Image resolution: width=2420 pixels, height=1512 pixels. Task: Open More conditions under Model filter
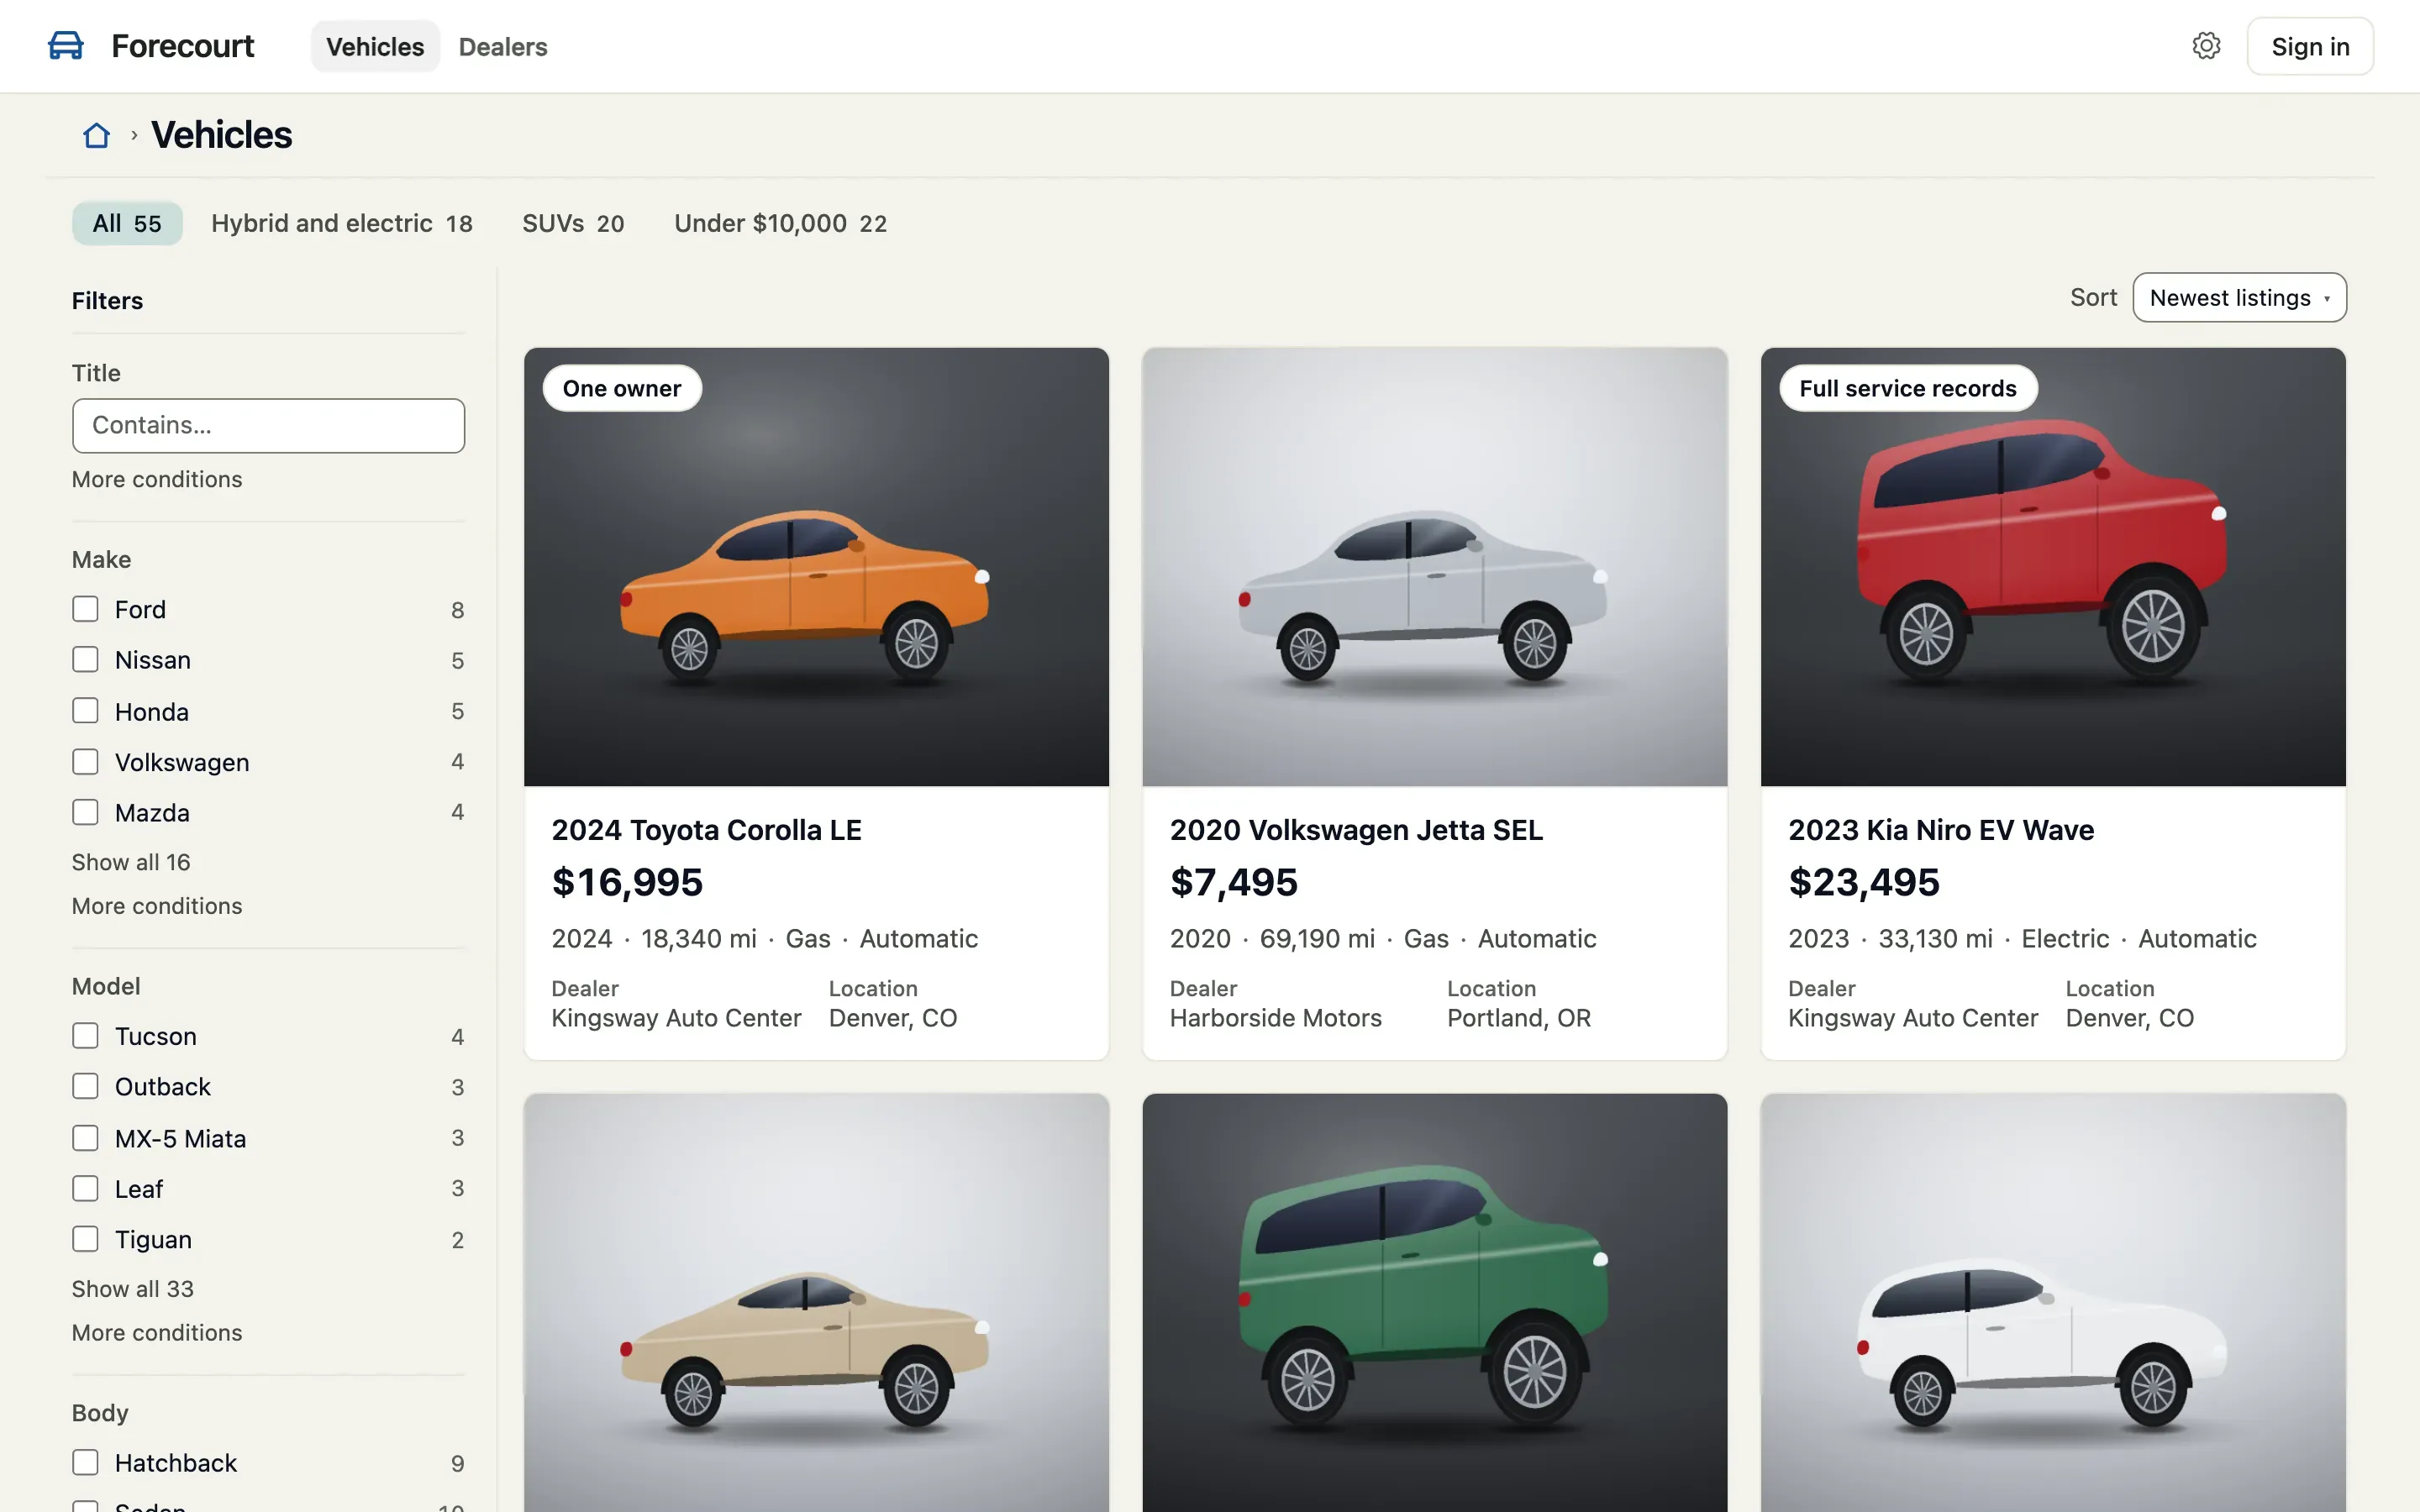click(x=157, y=1333)
